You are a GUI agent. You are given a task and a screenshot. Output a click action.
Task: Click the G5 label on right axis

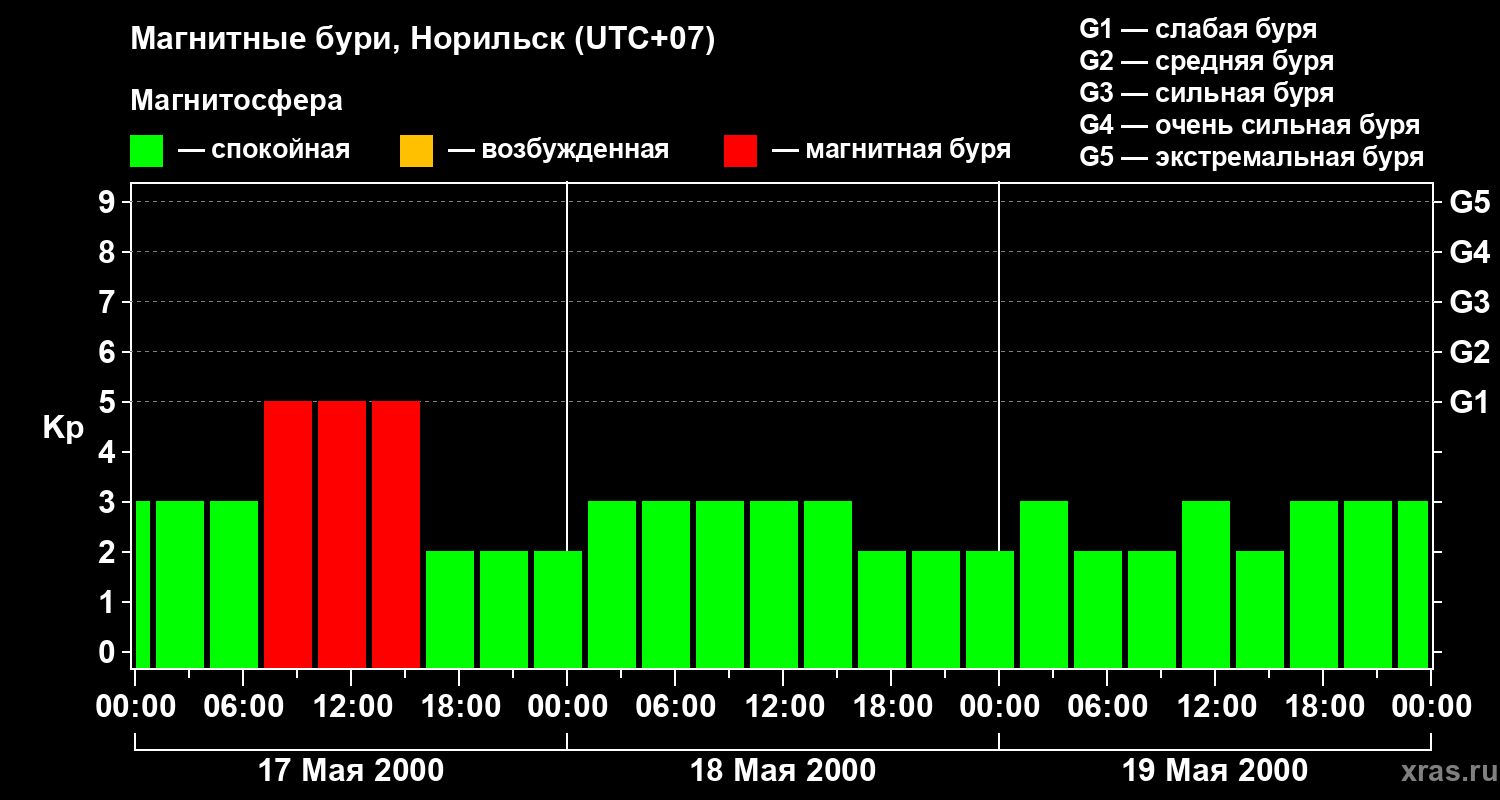pos(1470,202)
